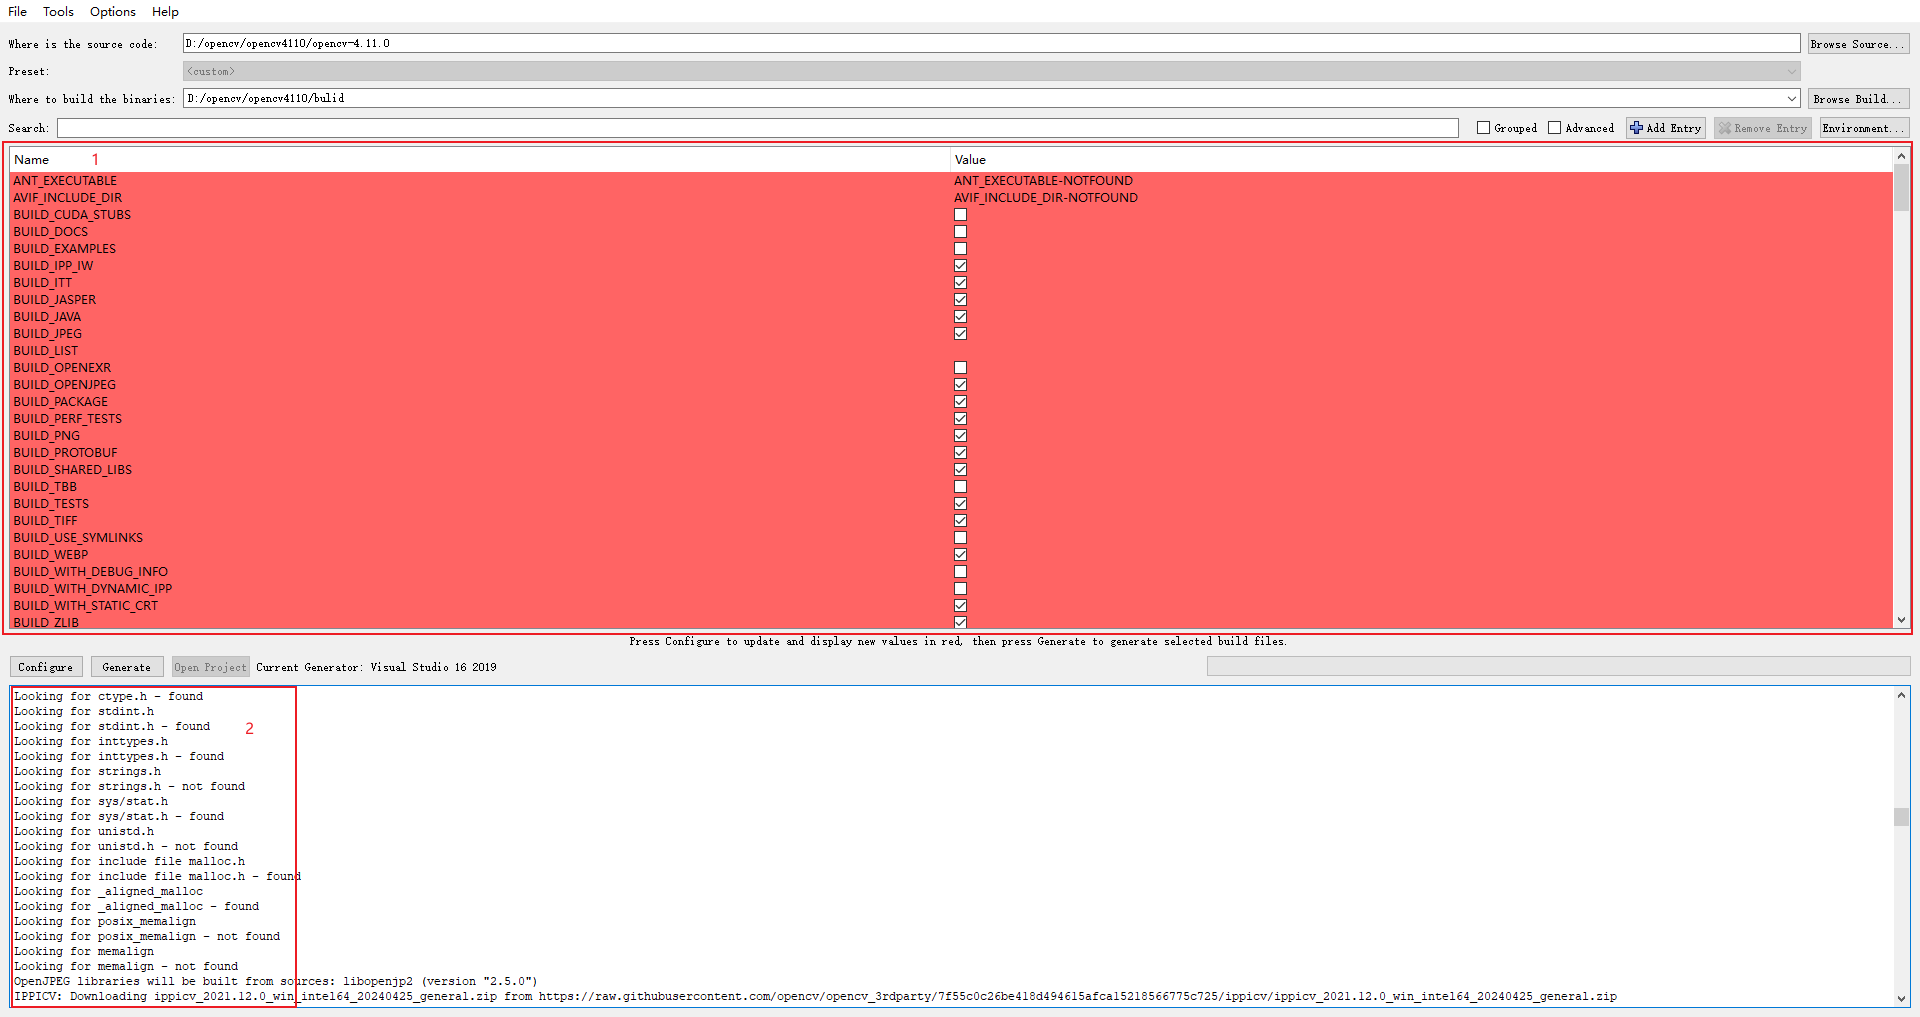Uncheck the BUILD_IPP_IW checkbox

click(960, 265)
